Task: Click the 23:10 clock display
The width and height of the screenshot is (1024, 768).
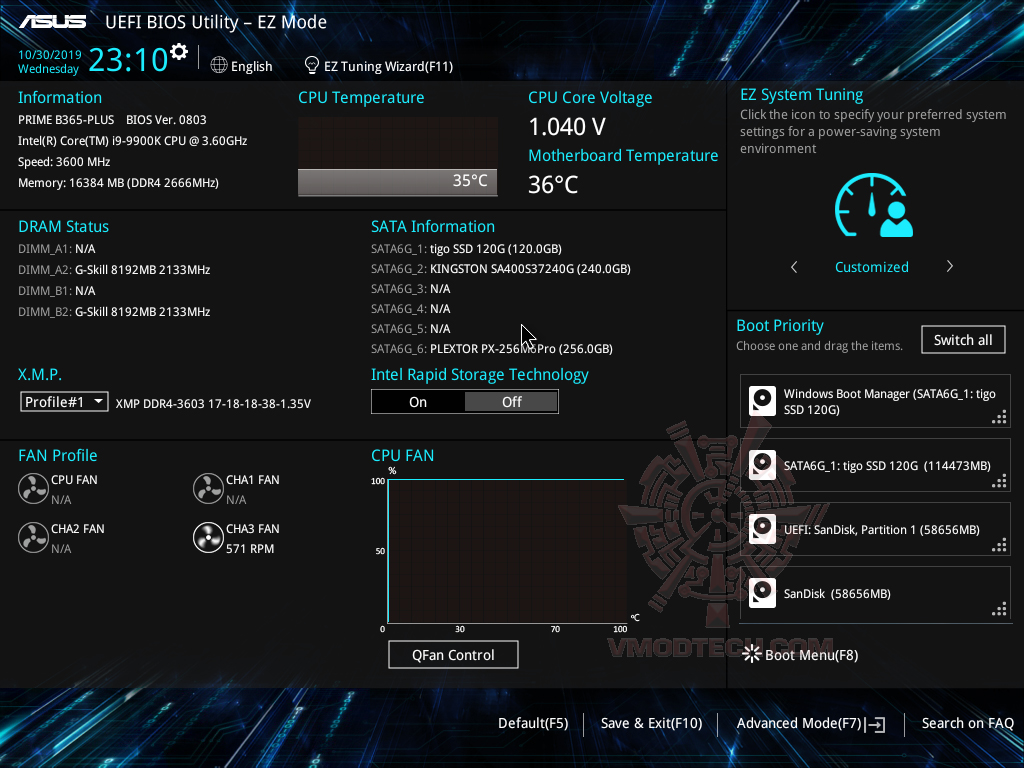Action: (x=128, y=59)
